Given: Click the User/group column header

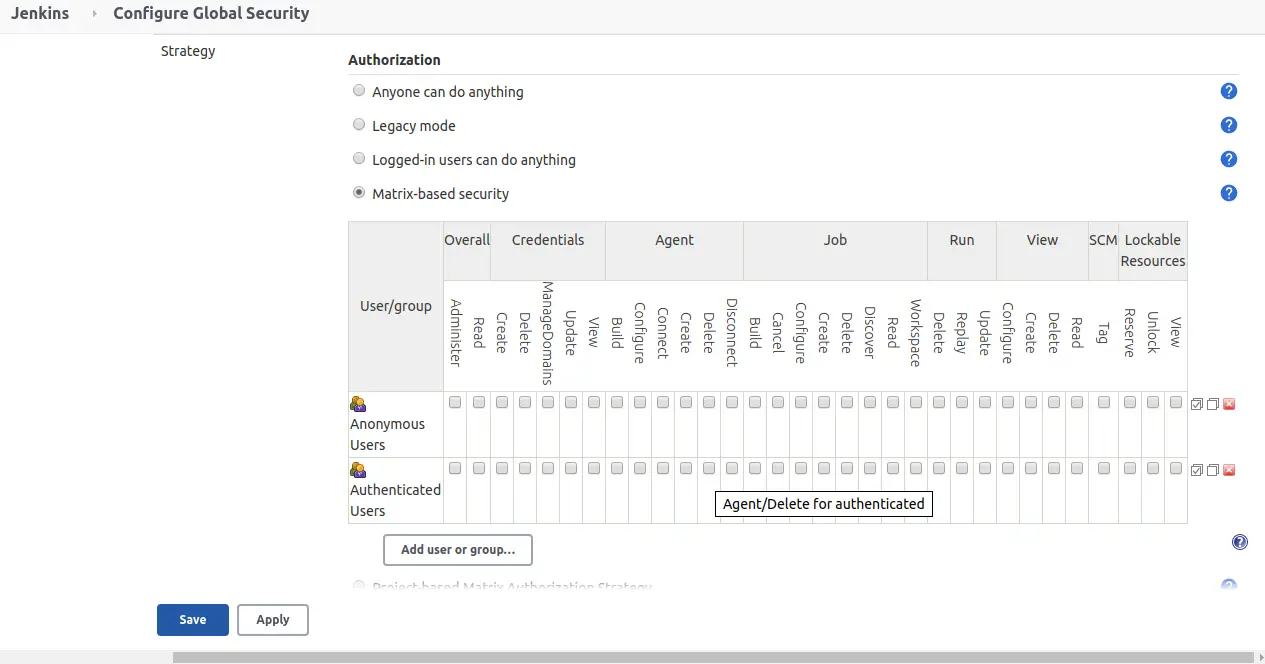Looking at the screenshot, I should [396, 306].
